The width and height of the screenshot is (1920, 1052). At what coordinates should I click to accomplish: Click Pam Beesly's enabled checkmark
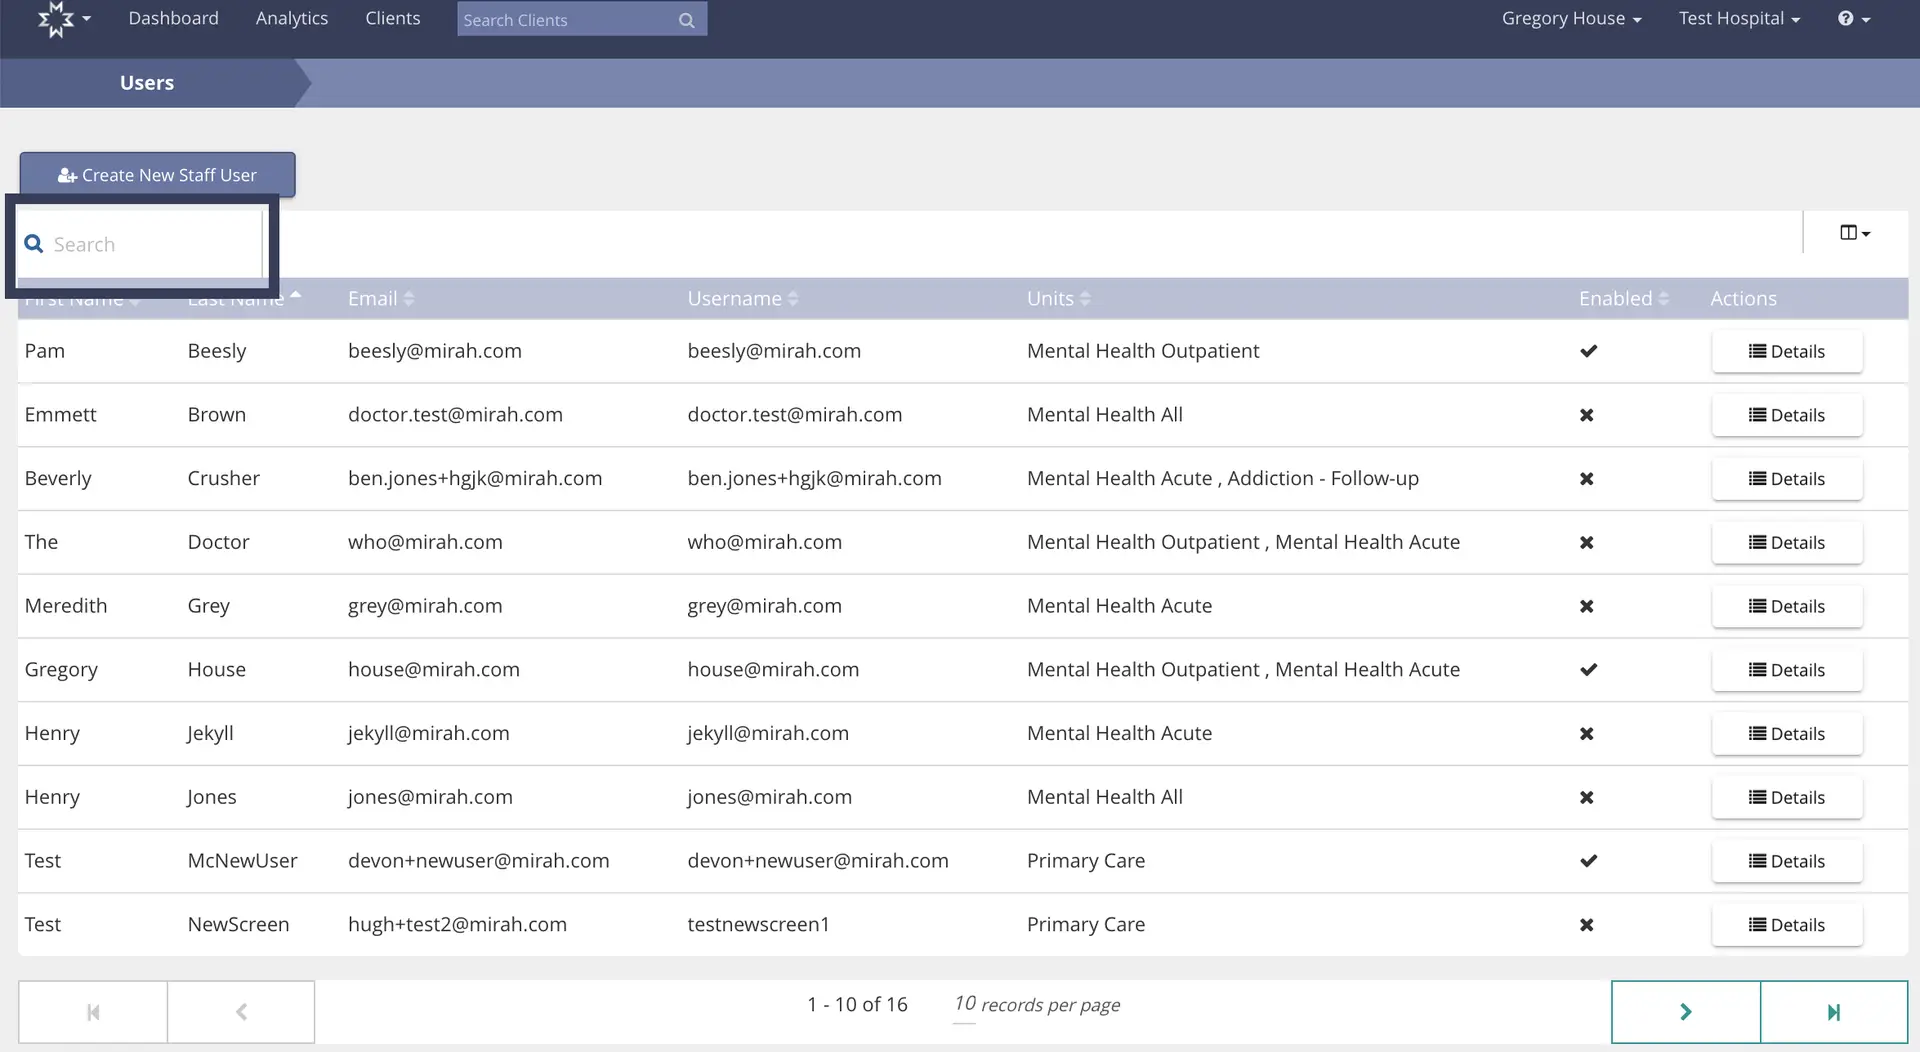coord(1589,351)
